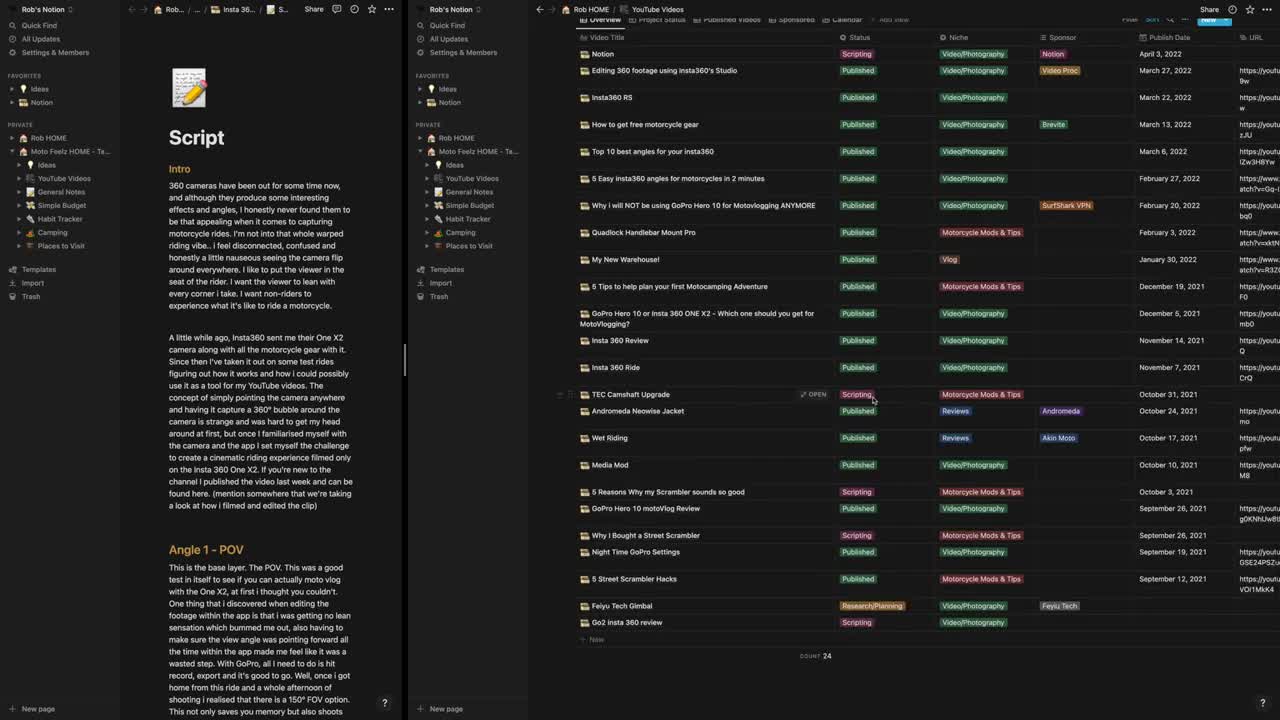1280x720 pixels.
Task: Click the Script page notepad emoji icon
Action: tap(189, 88)
